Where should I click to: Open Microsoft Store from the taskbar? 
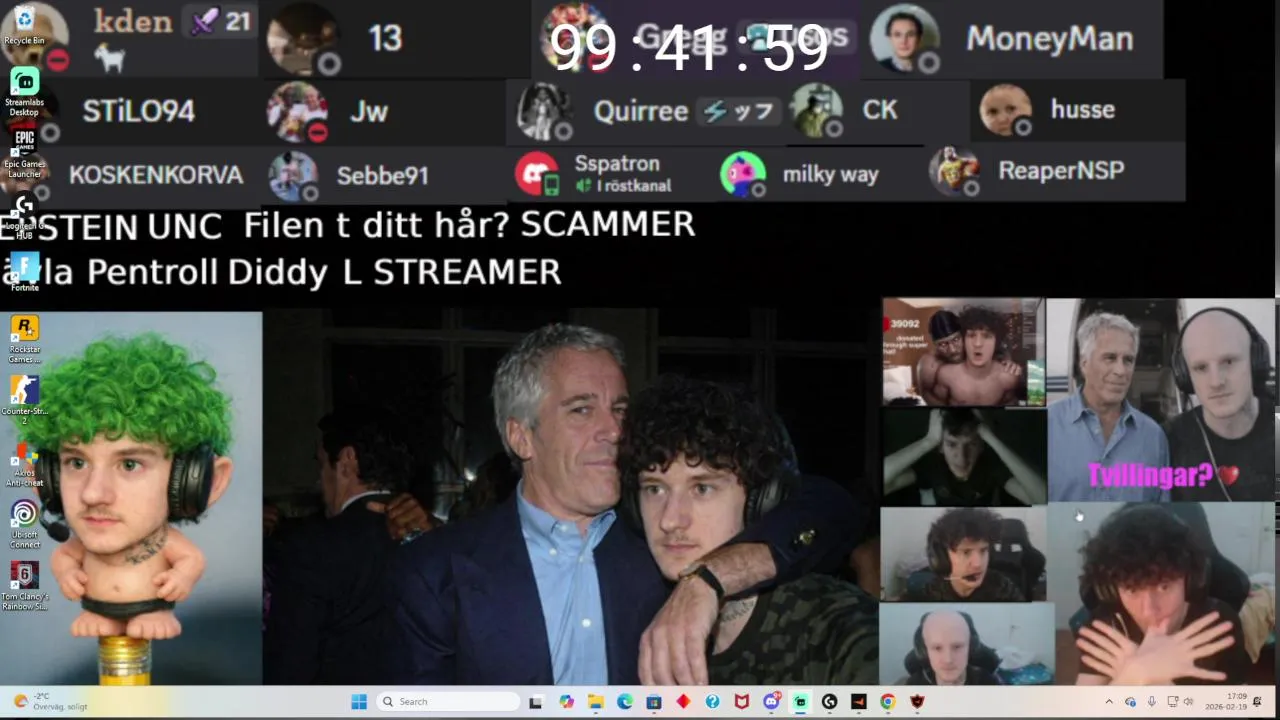(654, 702)
